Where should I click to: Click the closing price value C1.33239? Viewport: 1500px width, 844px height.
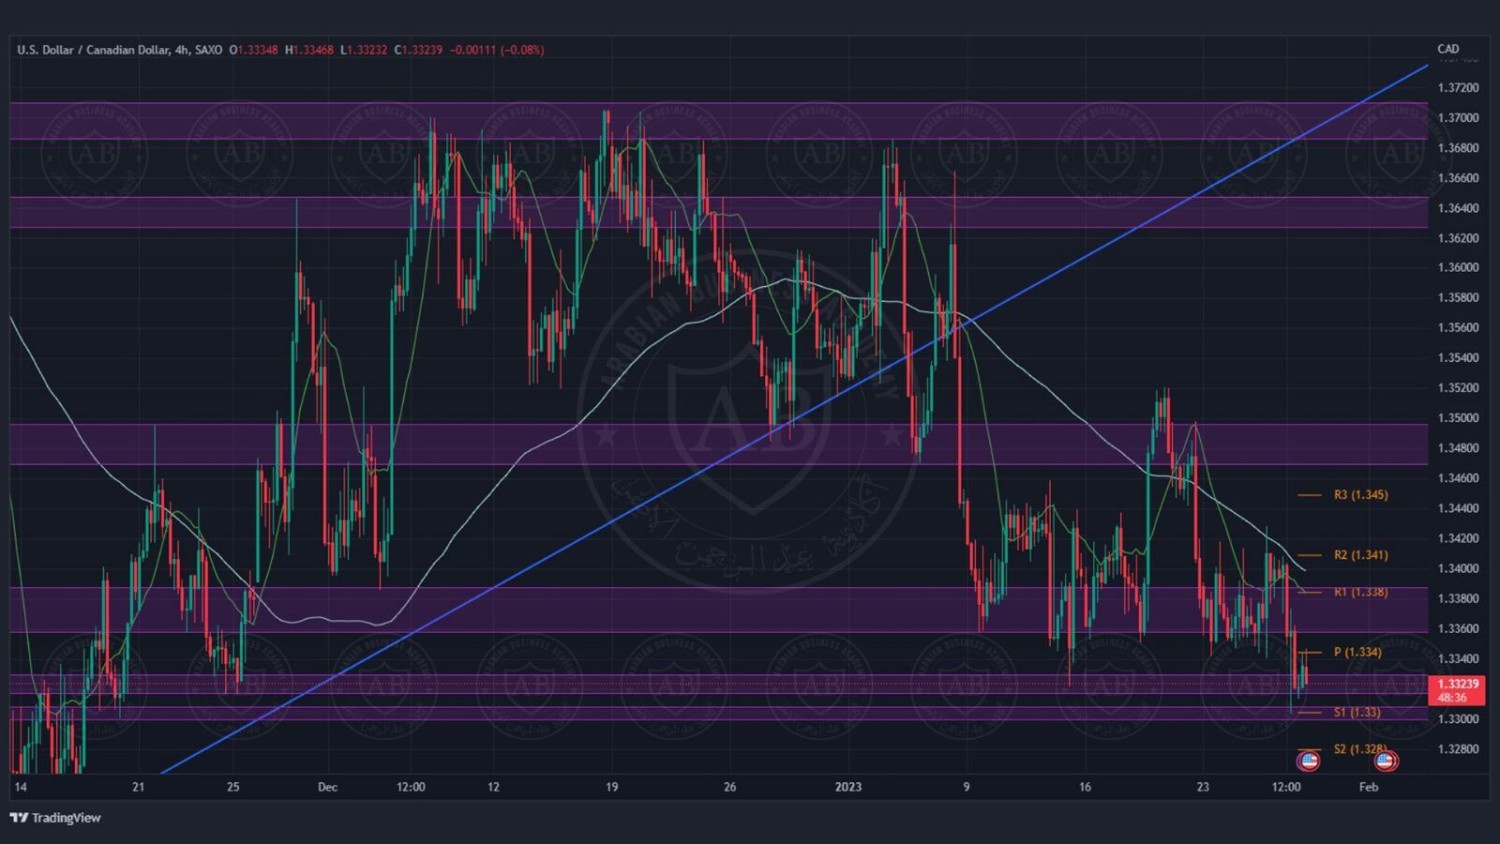point(418,50)
